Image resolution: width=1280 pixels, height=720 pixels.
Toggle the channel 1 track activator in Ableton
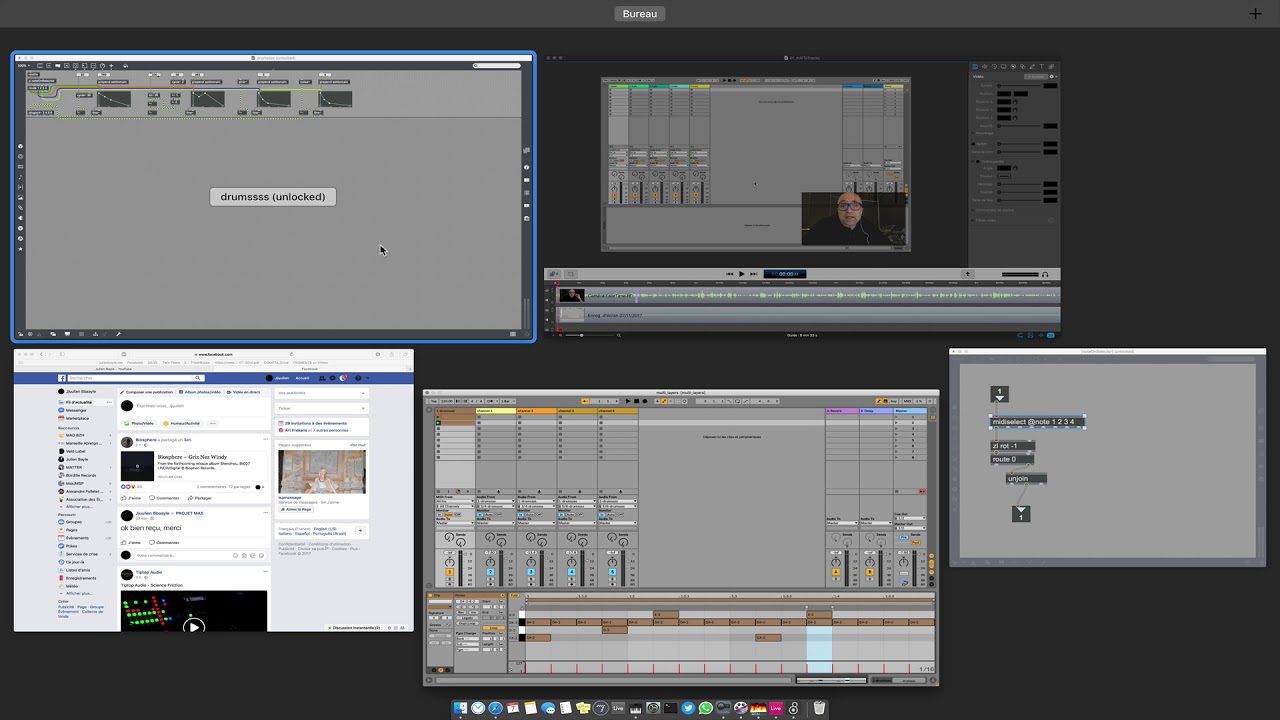tap(490, 571)
